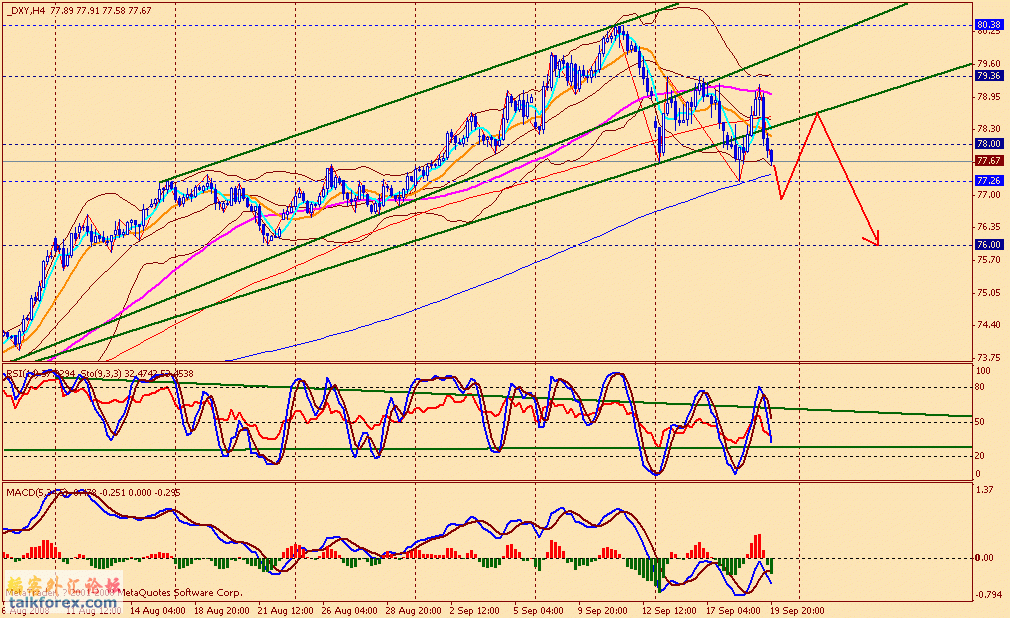Viewport: 1010px width, 618px height.
Task: Click the 1.37 MACD scale value
Action: (x=985, y=490)
